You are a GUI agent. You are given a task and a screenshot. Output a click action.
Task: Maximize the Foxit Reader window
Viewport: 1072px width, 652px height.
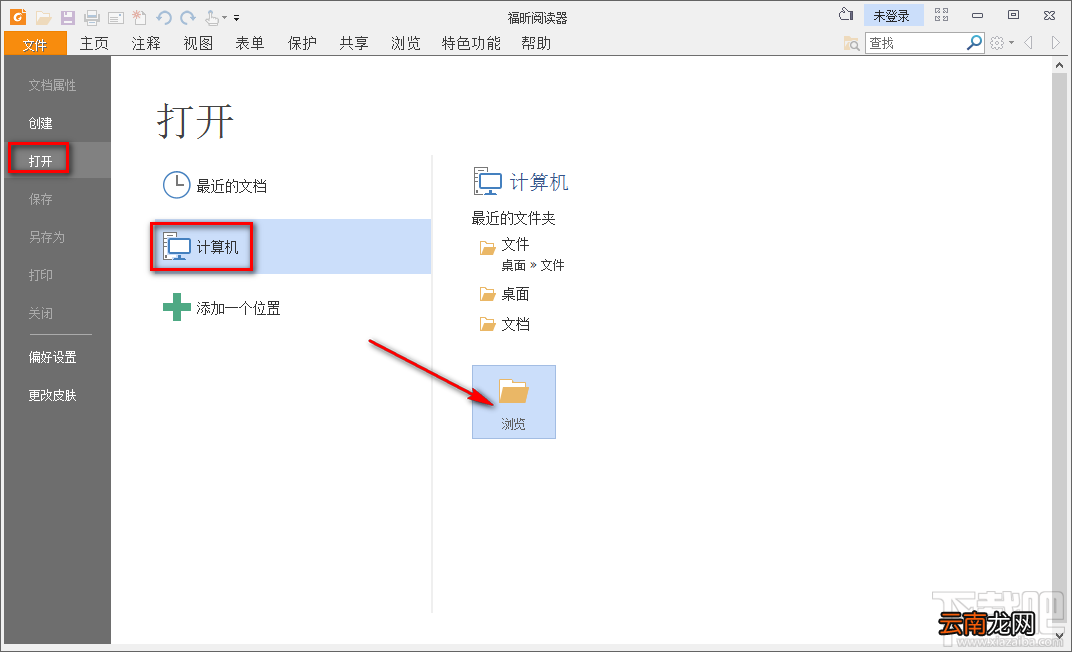coord(1013,15)
